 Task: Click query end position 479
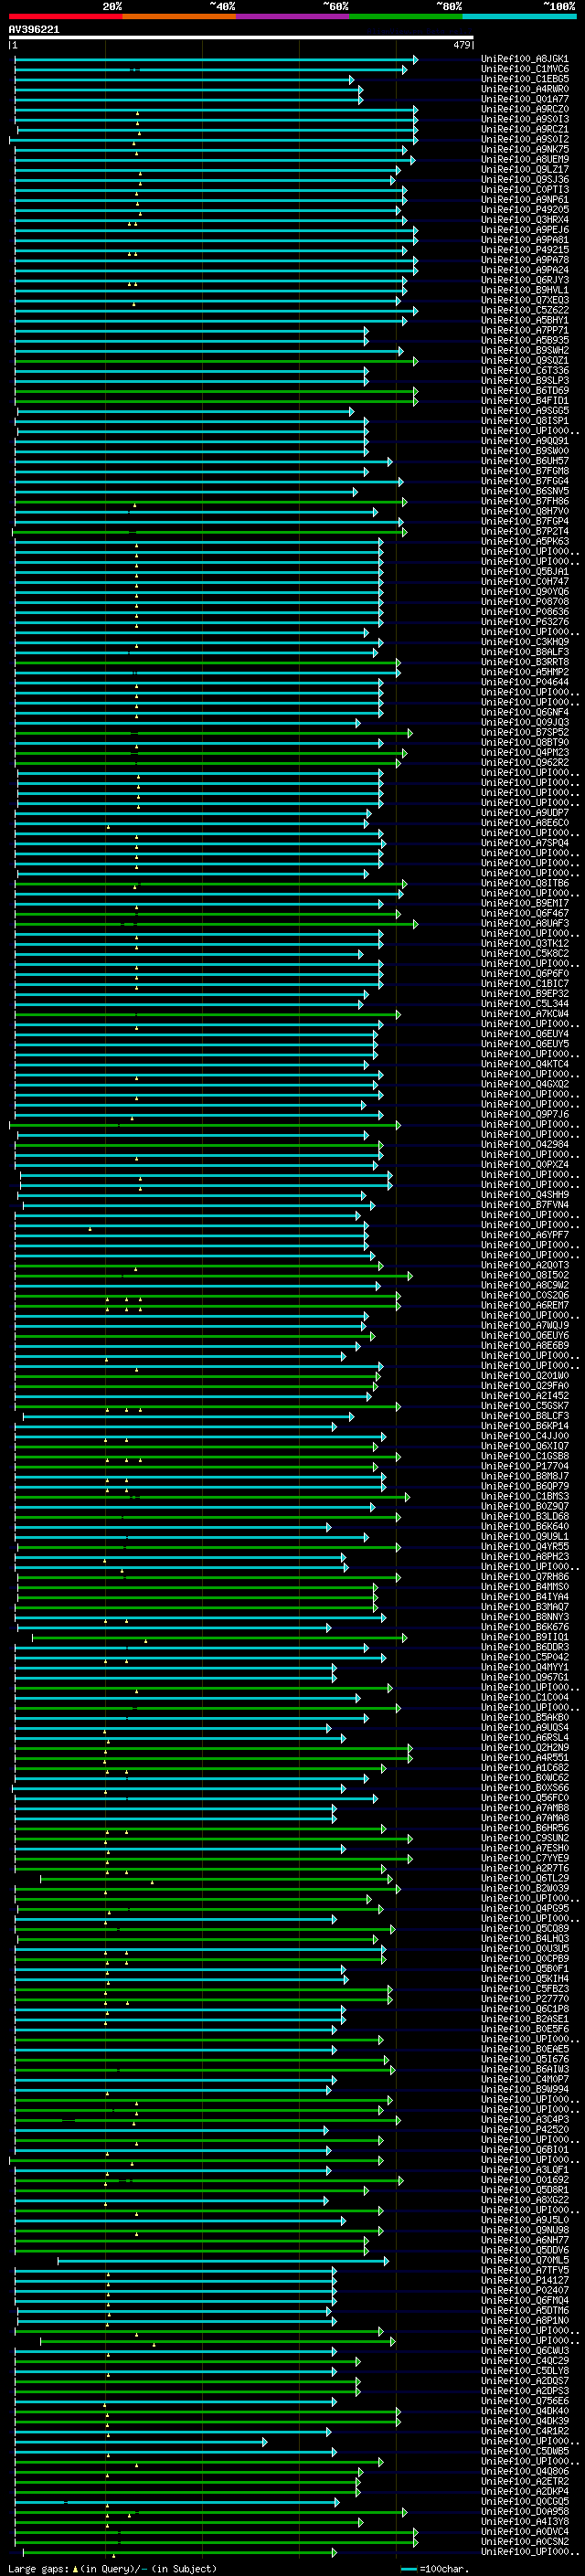(462, 45)
